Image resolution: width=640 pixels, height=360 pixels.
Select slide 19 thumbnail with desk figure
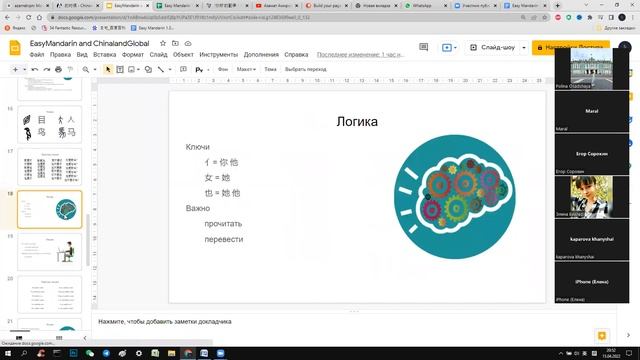(49, 252)
